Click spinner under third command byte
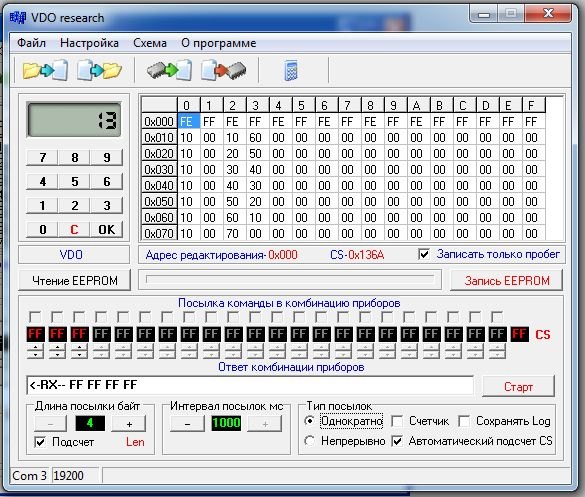 tap(79, 351)
